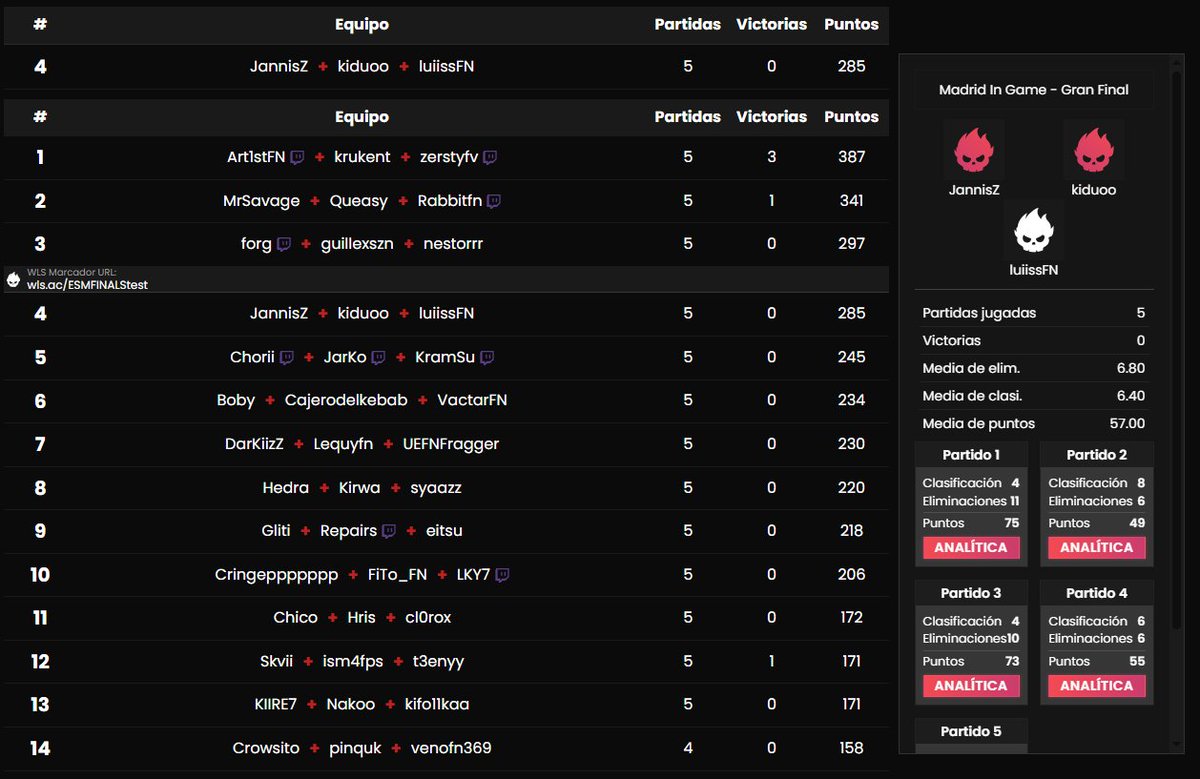
Task: Select player eitsu in rank 9
Action: tap(444, 531)
